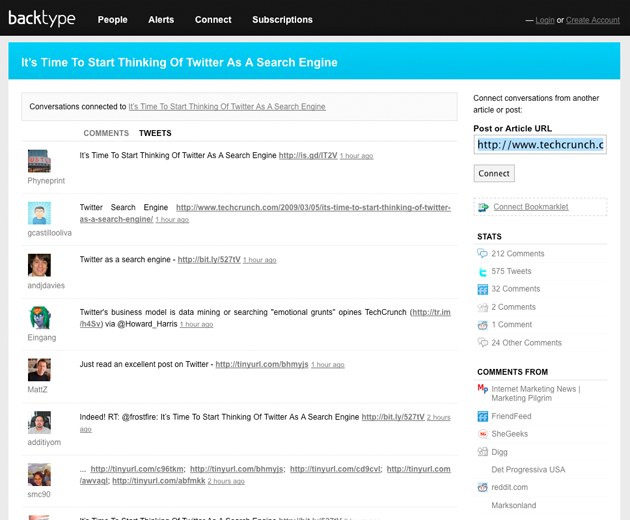Click Eingang's avatar
630x520 pixels.
click(x=39, y=317)
